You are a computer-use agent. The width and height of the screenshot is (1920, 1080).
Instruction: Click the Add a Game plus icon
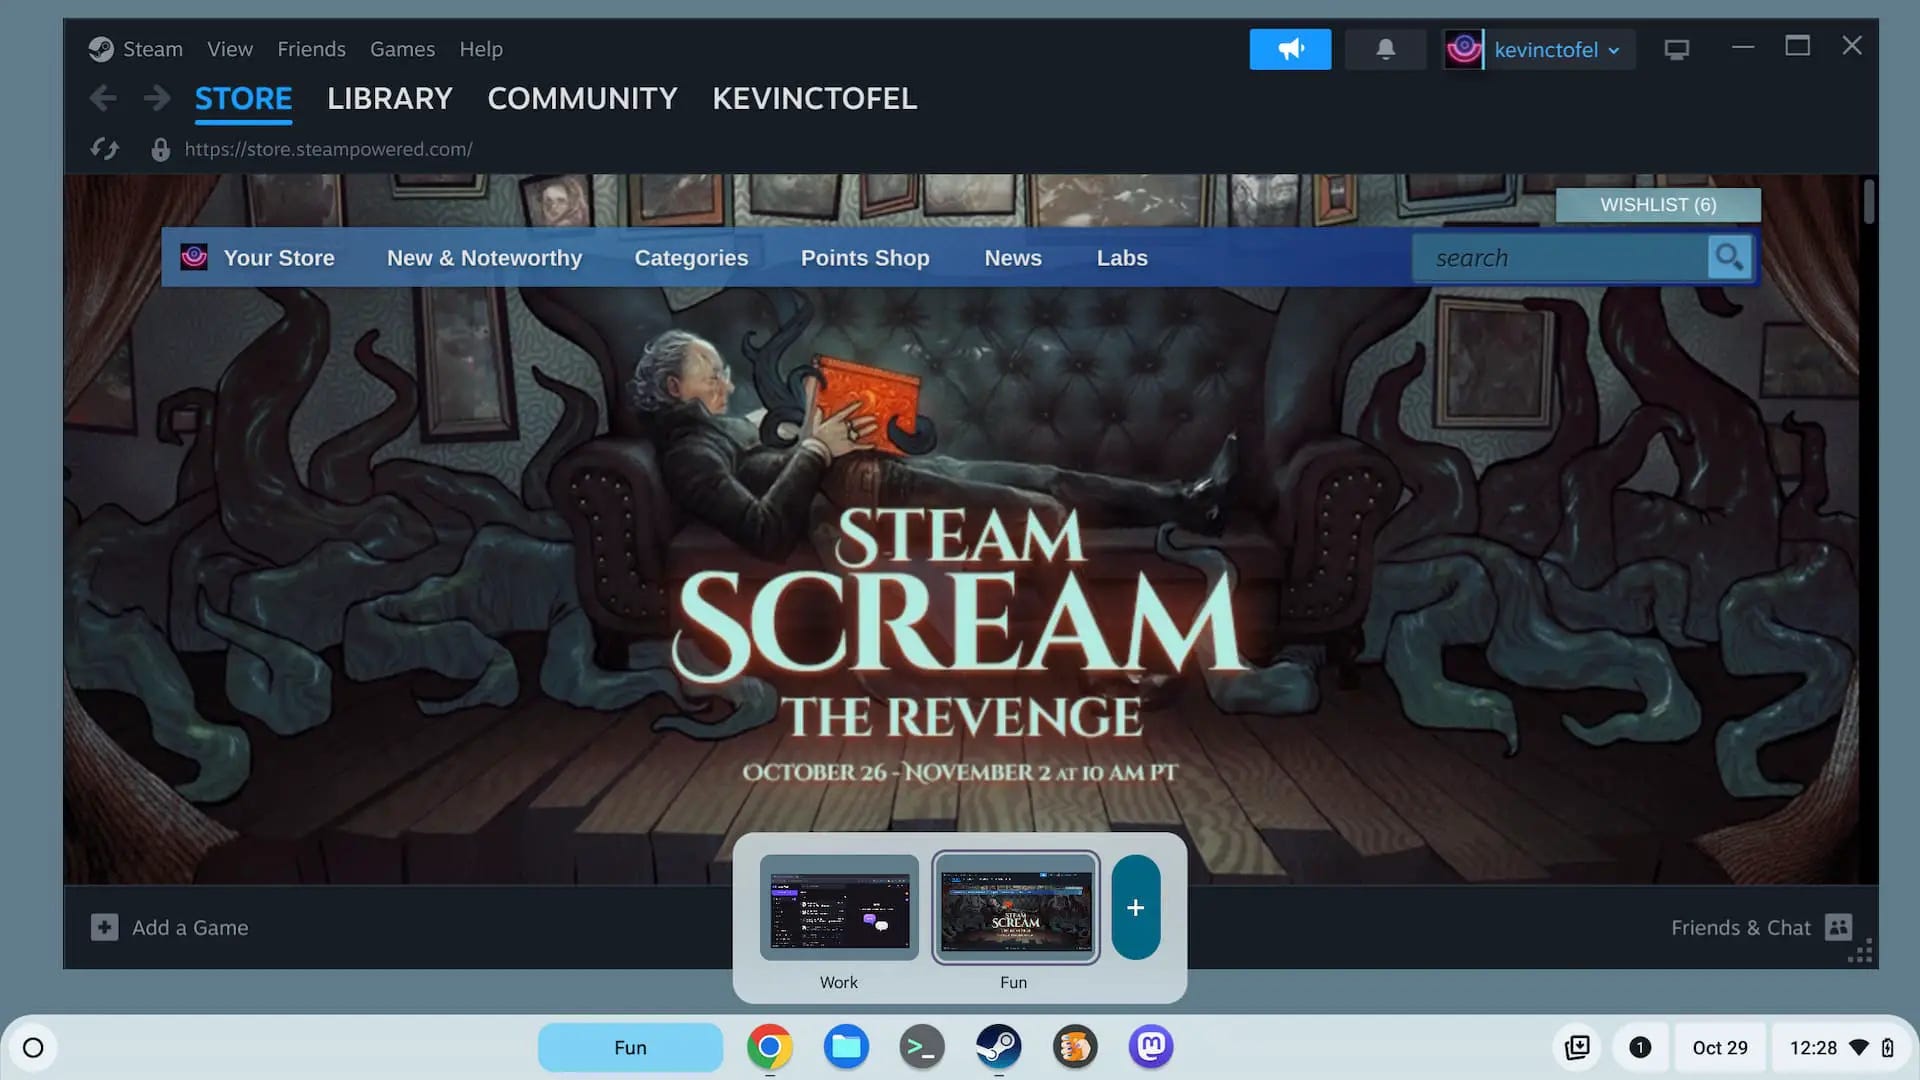pos(104,927)
